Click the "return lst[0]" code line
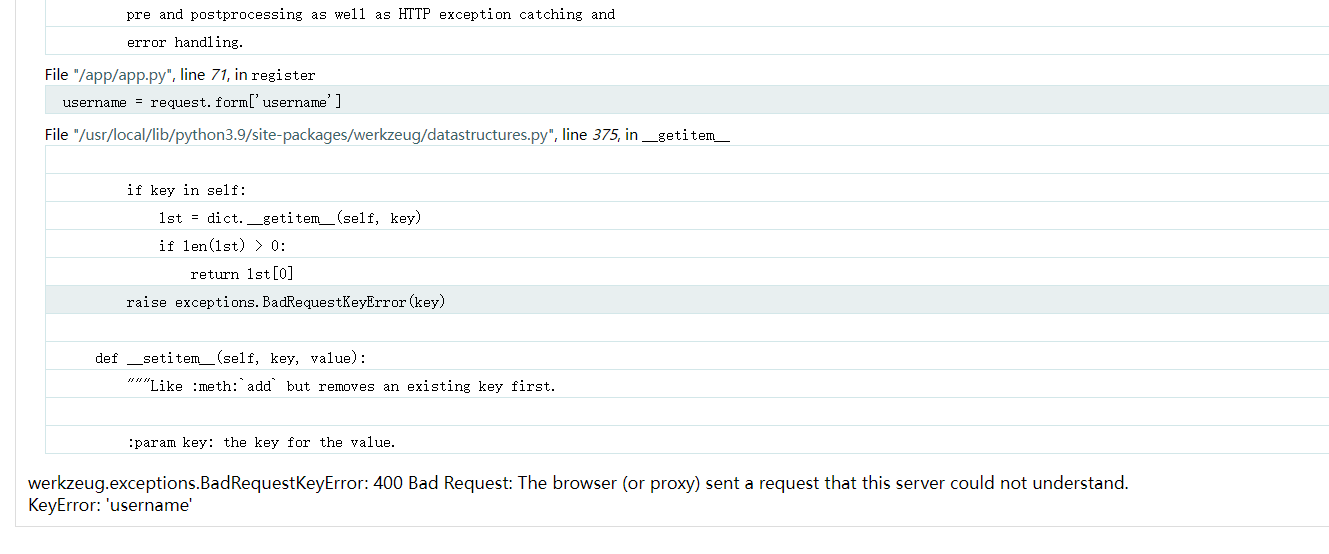This screenshot has height=554, width=1329. 242,274
